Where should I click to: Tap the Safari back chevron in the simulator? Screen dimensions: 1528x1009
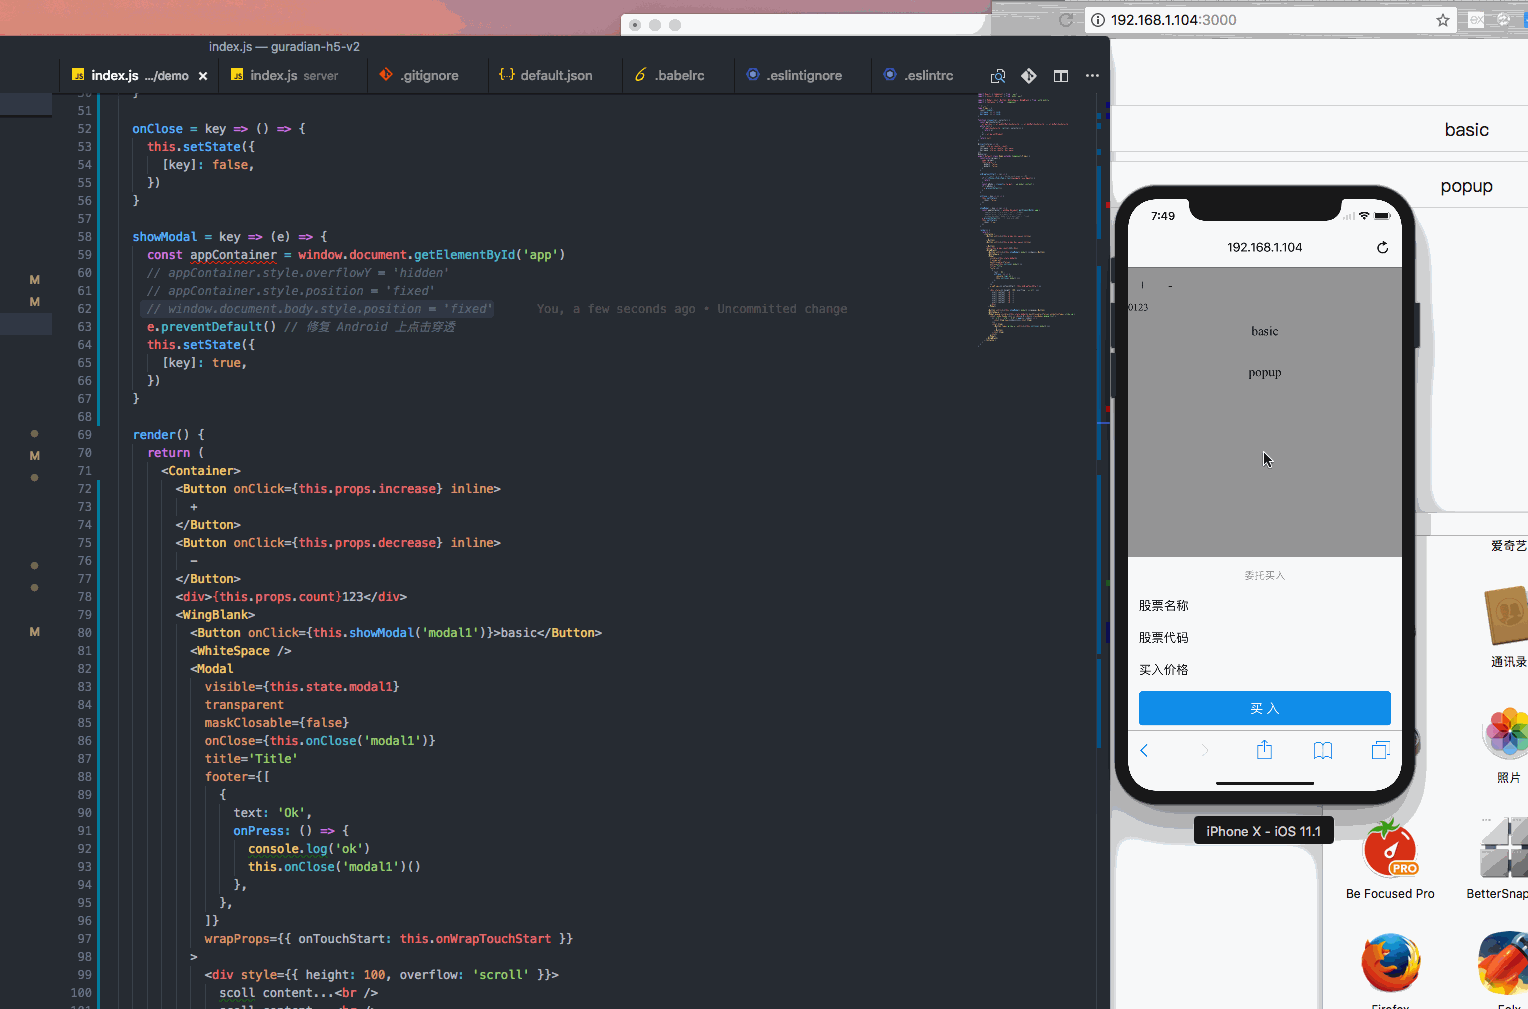click(1144, 750)
